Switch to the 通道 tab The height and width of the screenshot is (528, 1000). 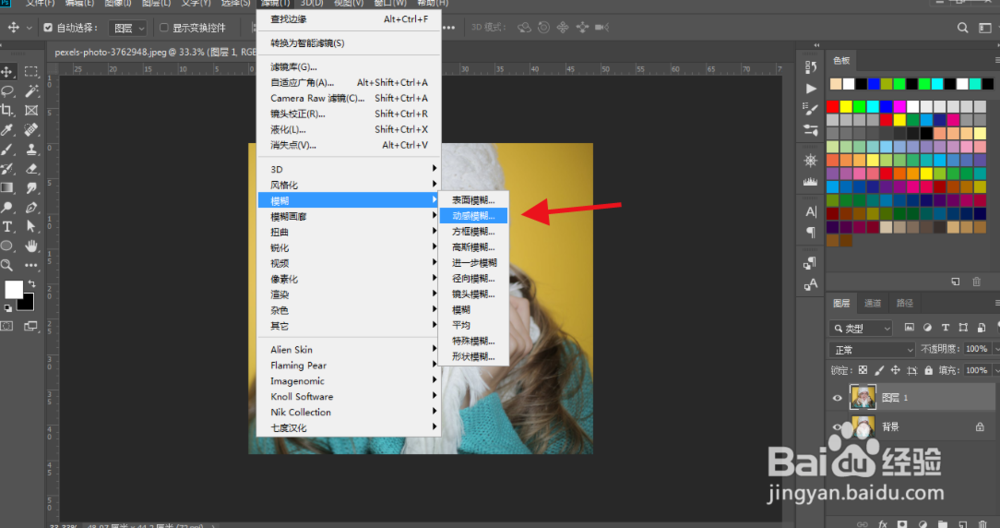coord(872,304)
